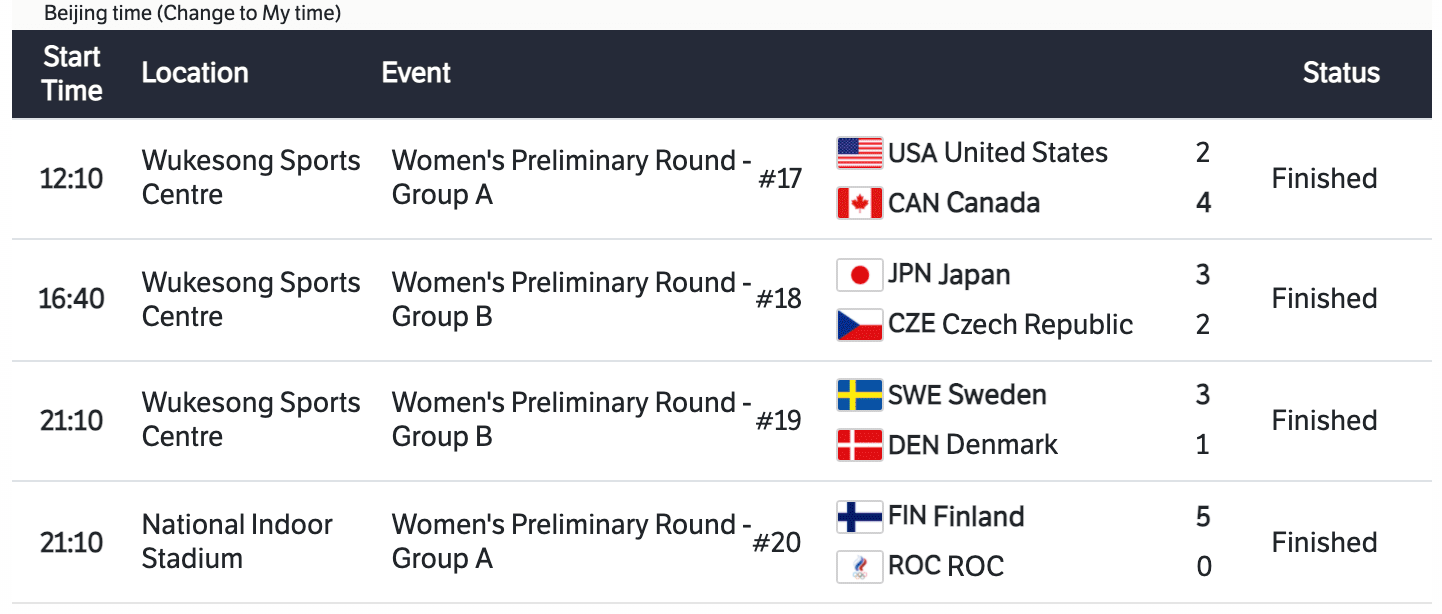Click the Finland flag icon

859,517
